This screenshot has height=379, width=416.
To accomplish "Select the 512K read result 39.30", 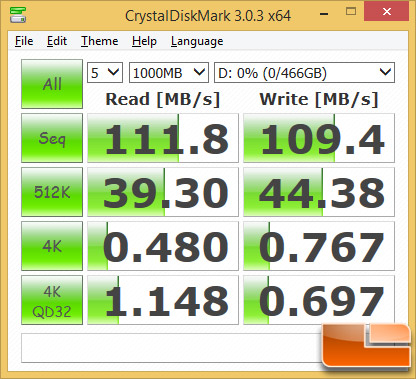I will (x=163, y=192).
